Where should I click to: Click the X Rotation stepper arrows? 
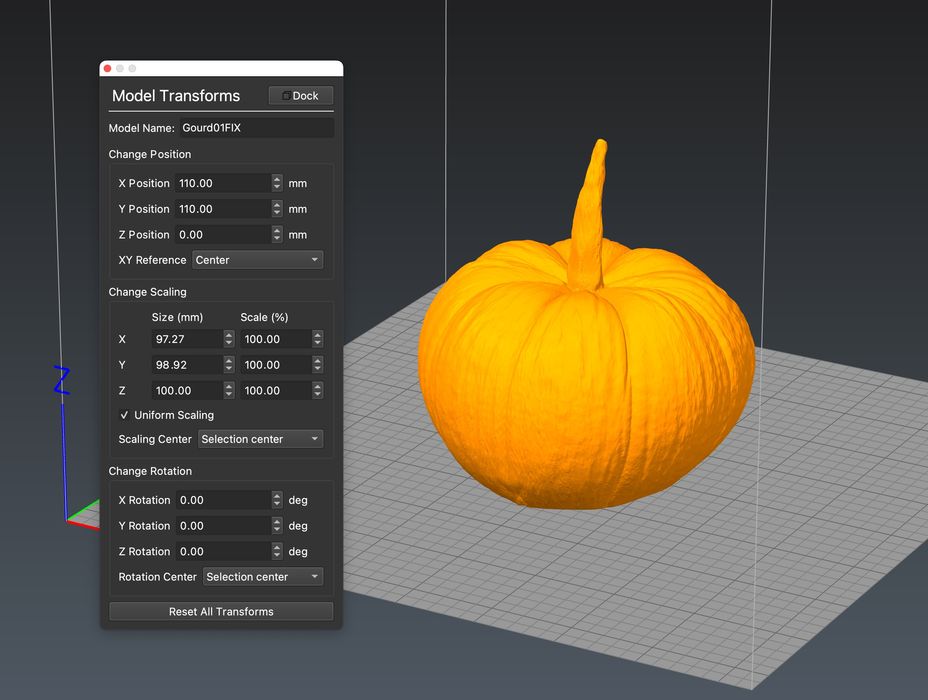click(x=277, y=500)
